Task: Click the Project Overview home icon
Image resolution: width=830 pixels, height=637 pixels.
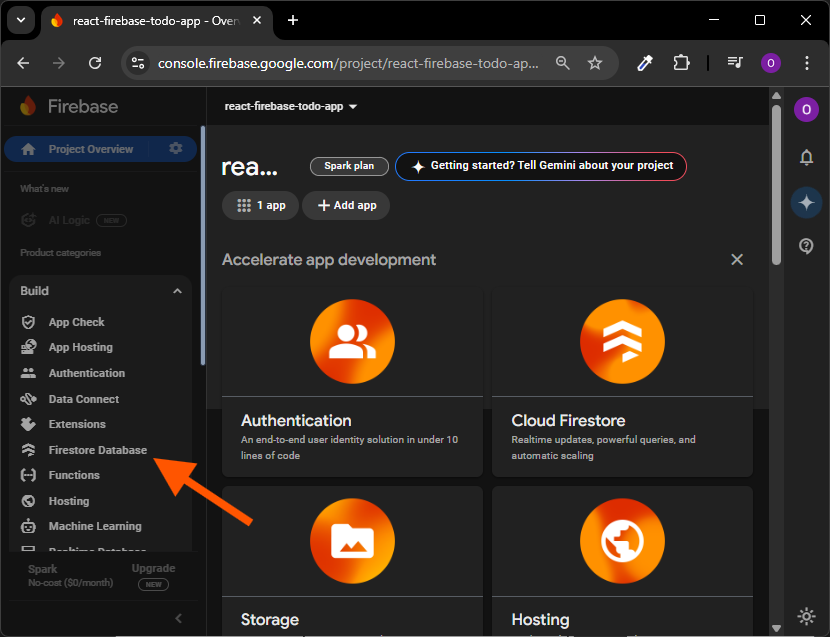Action: (x=29, y=149)
